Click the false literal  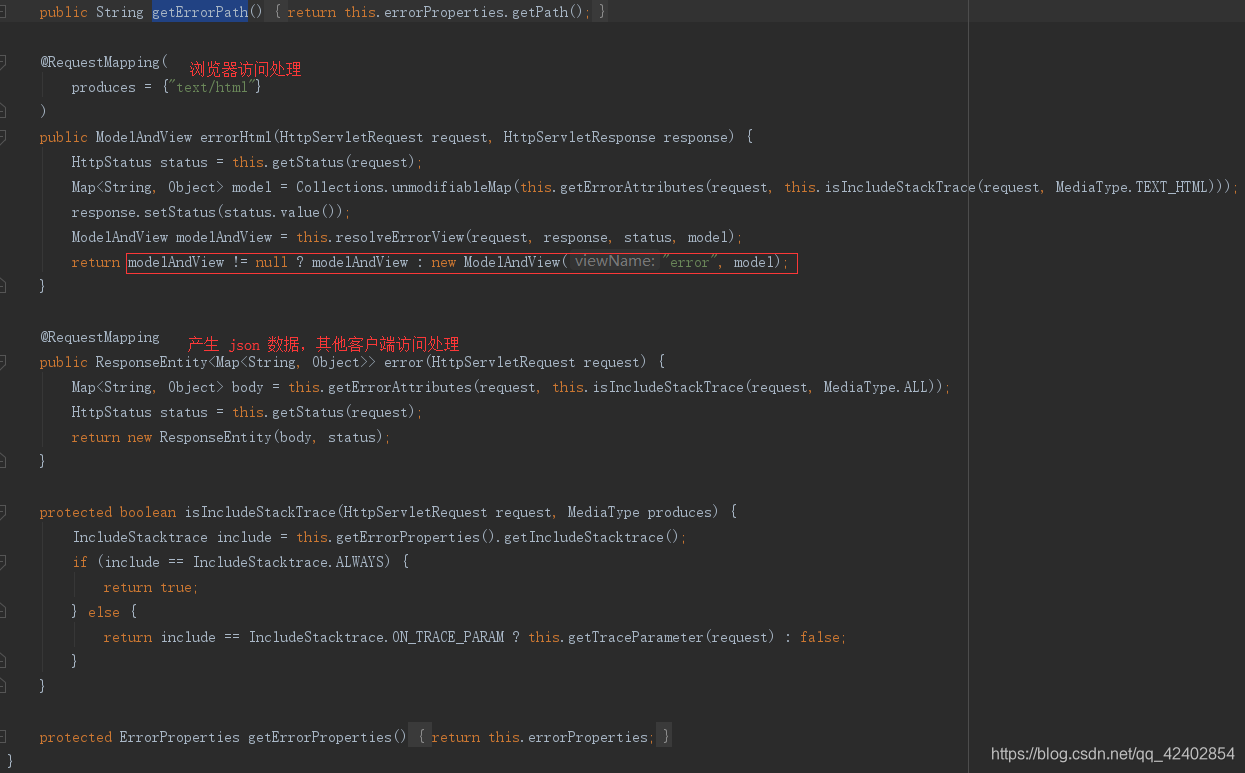(x=820, y=637)
